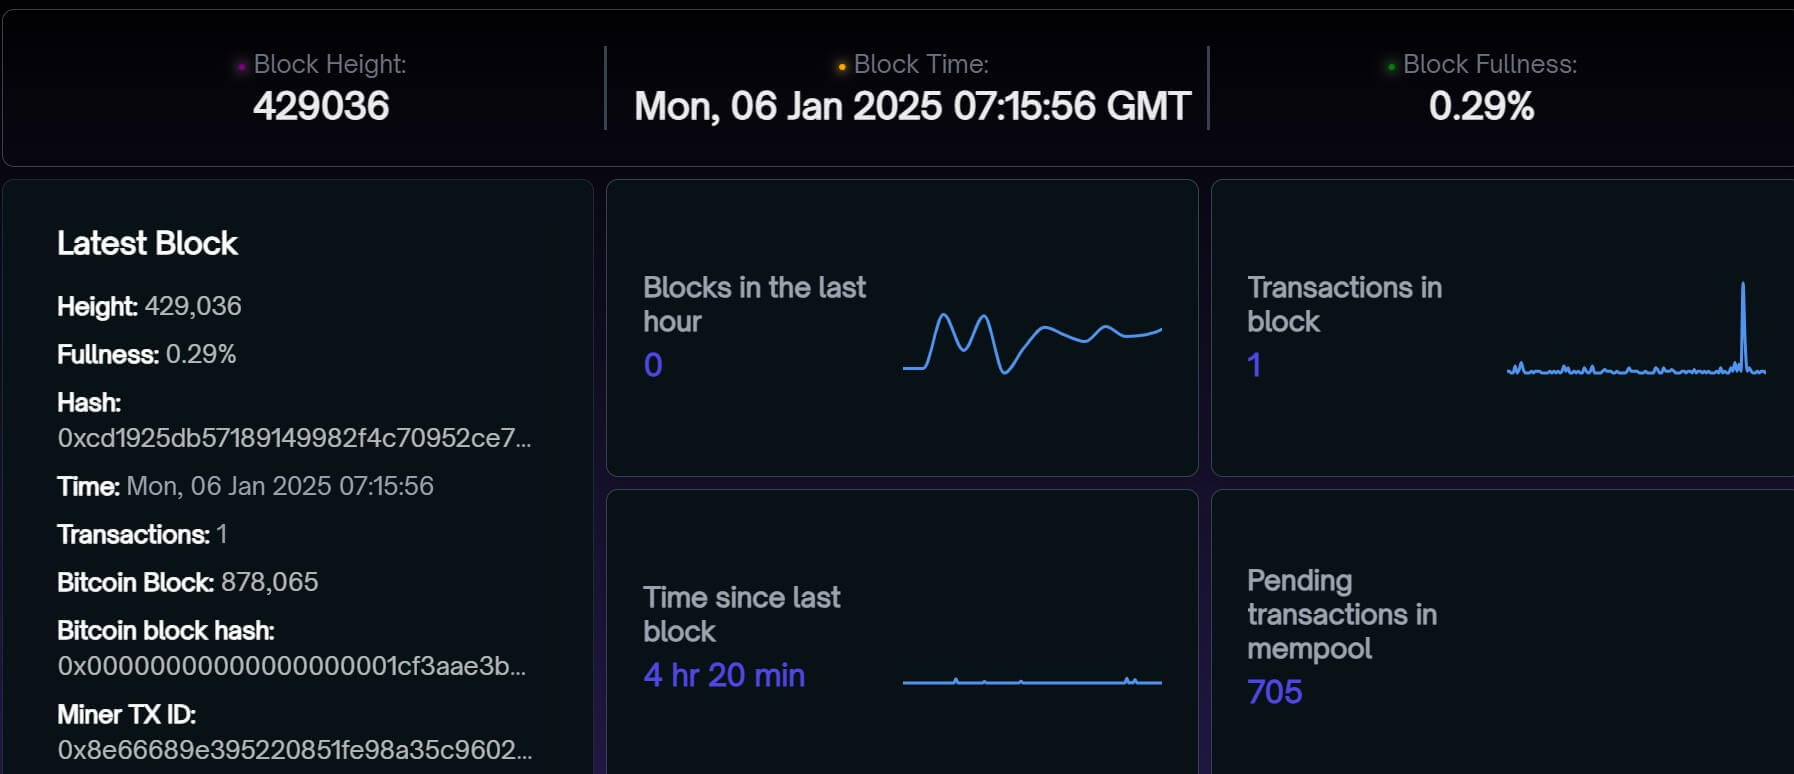Click the Blocks in the last hour count 0

[653, 365]
